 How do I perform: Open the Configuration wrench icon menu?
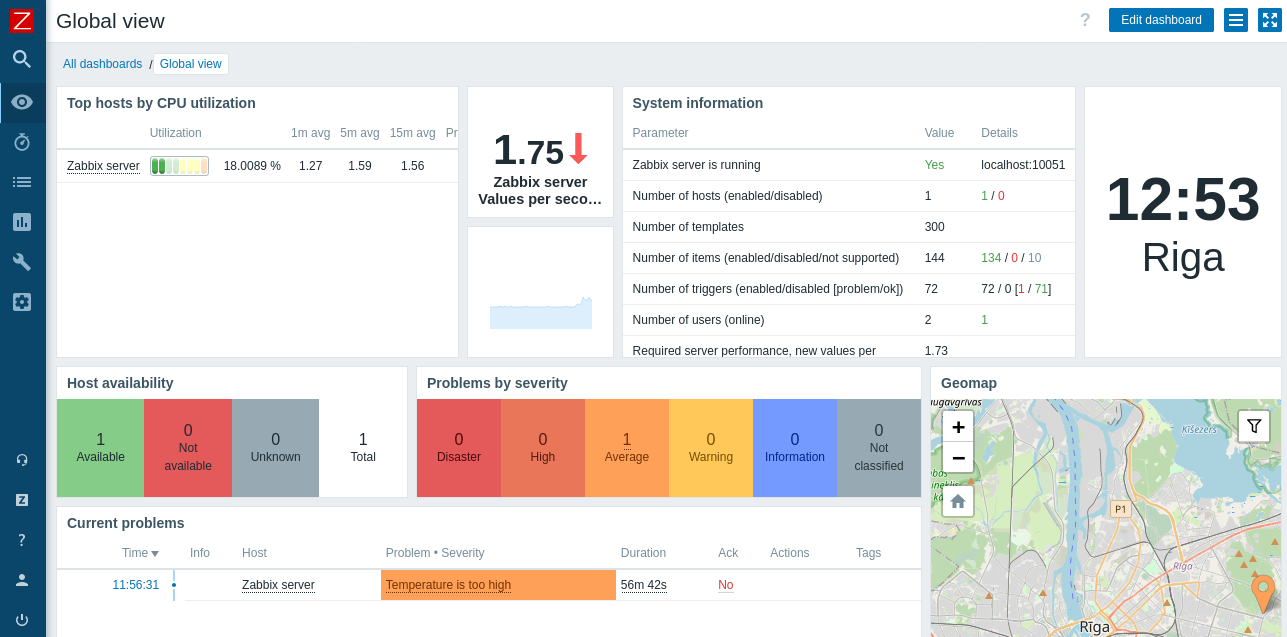[x=22, y=262]
